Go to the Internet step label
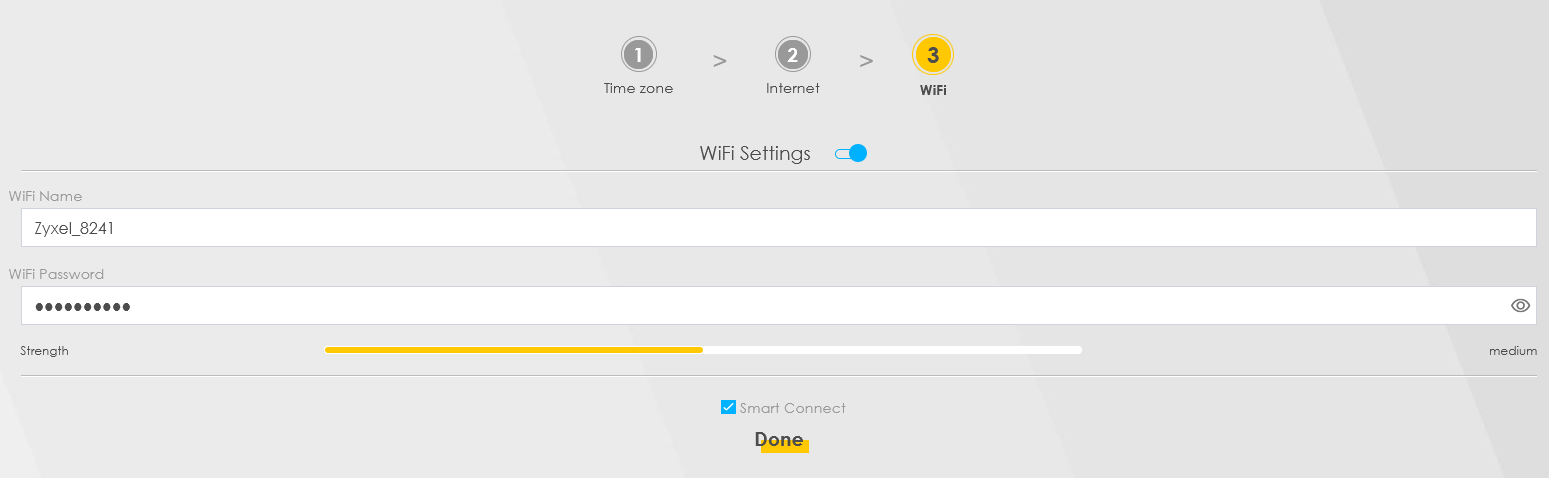 (x=792, y=89)
